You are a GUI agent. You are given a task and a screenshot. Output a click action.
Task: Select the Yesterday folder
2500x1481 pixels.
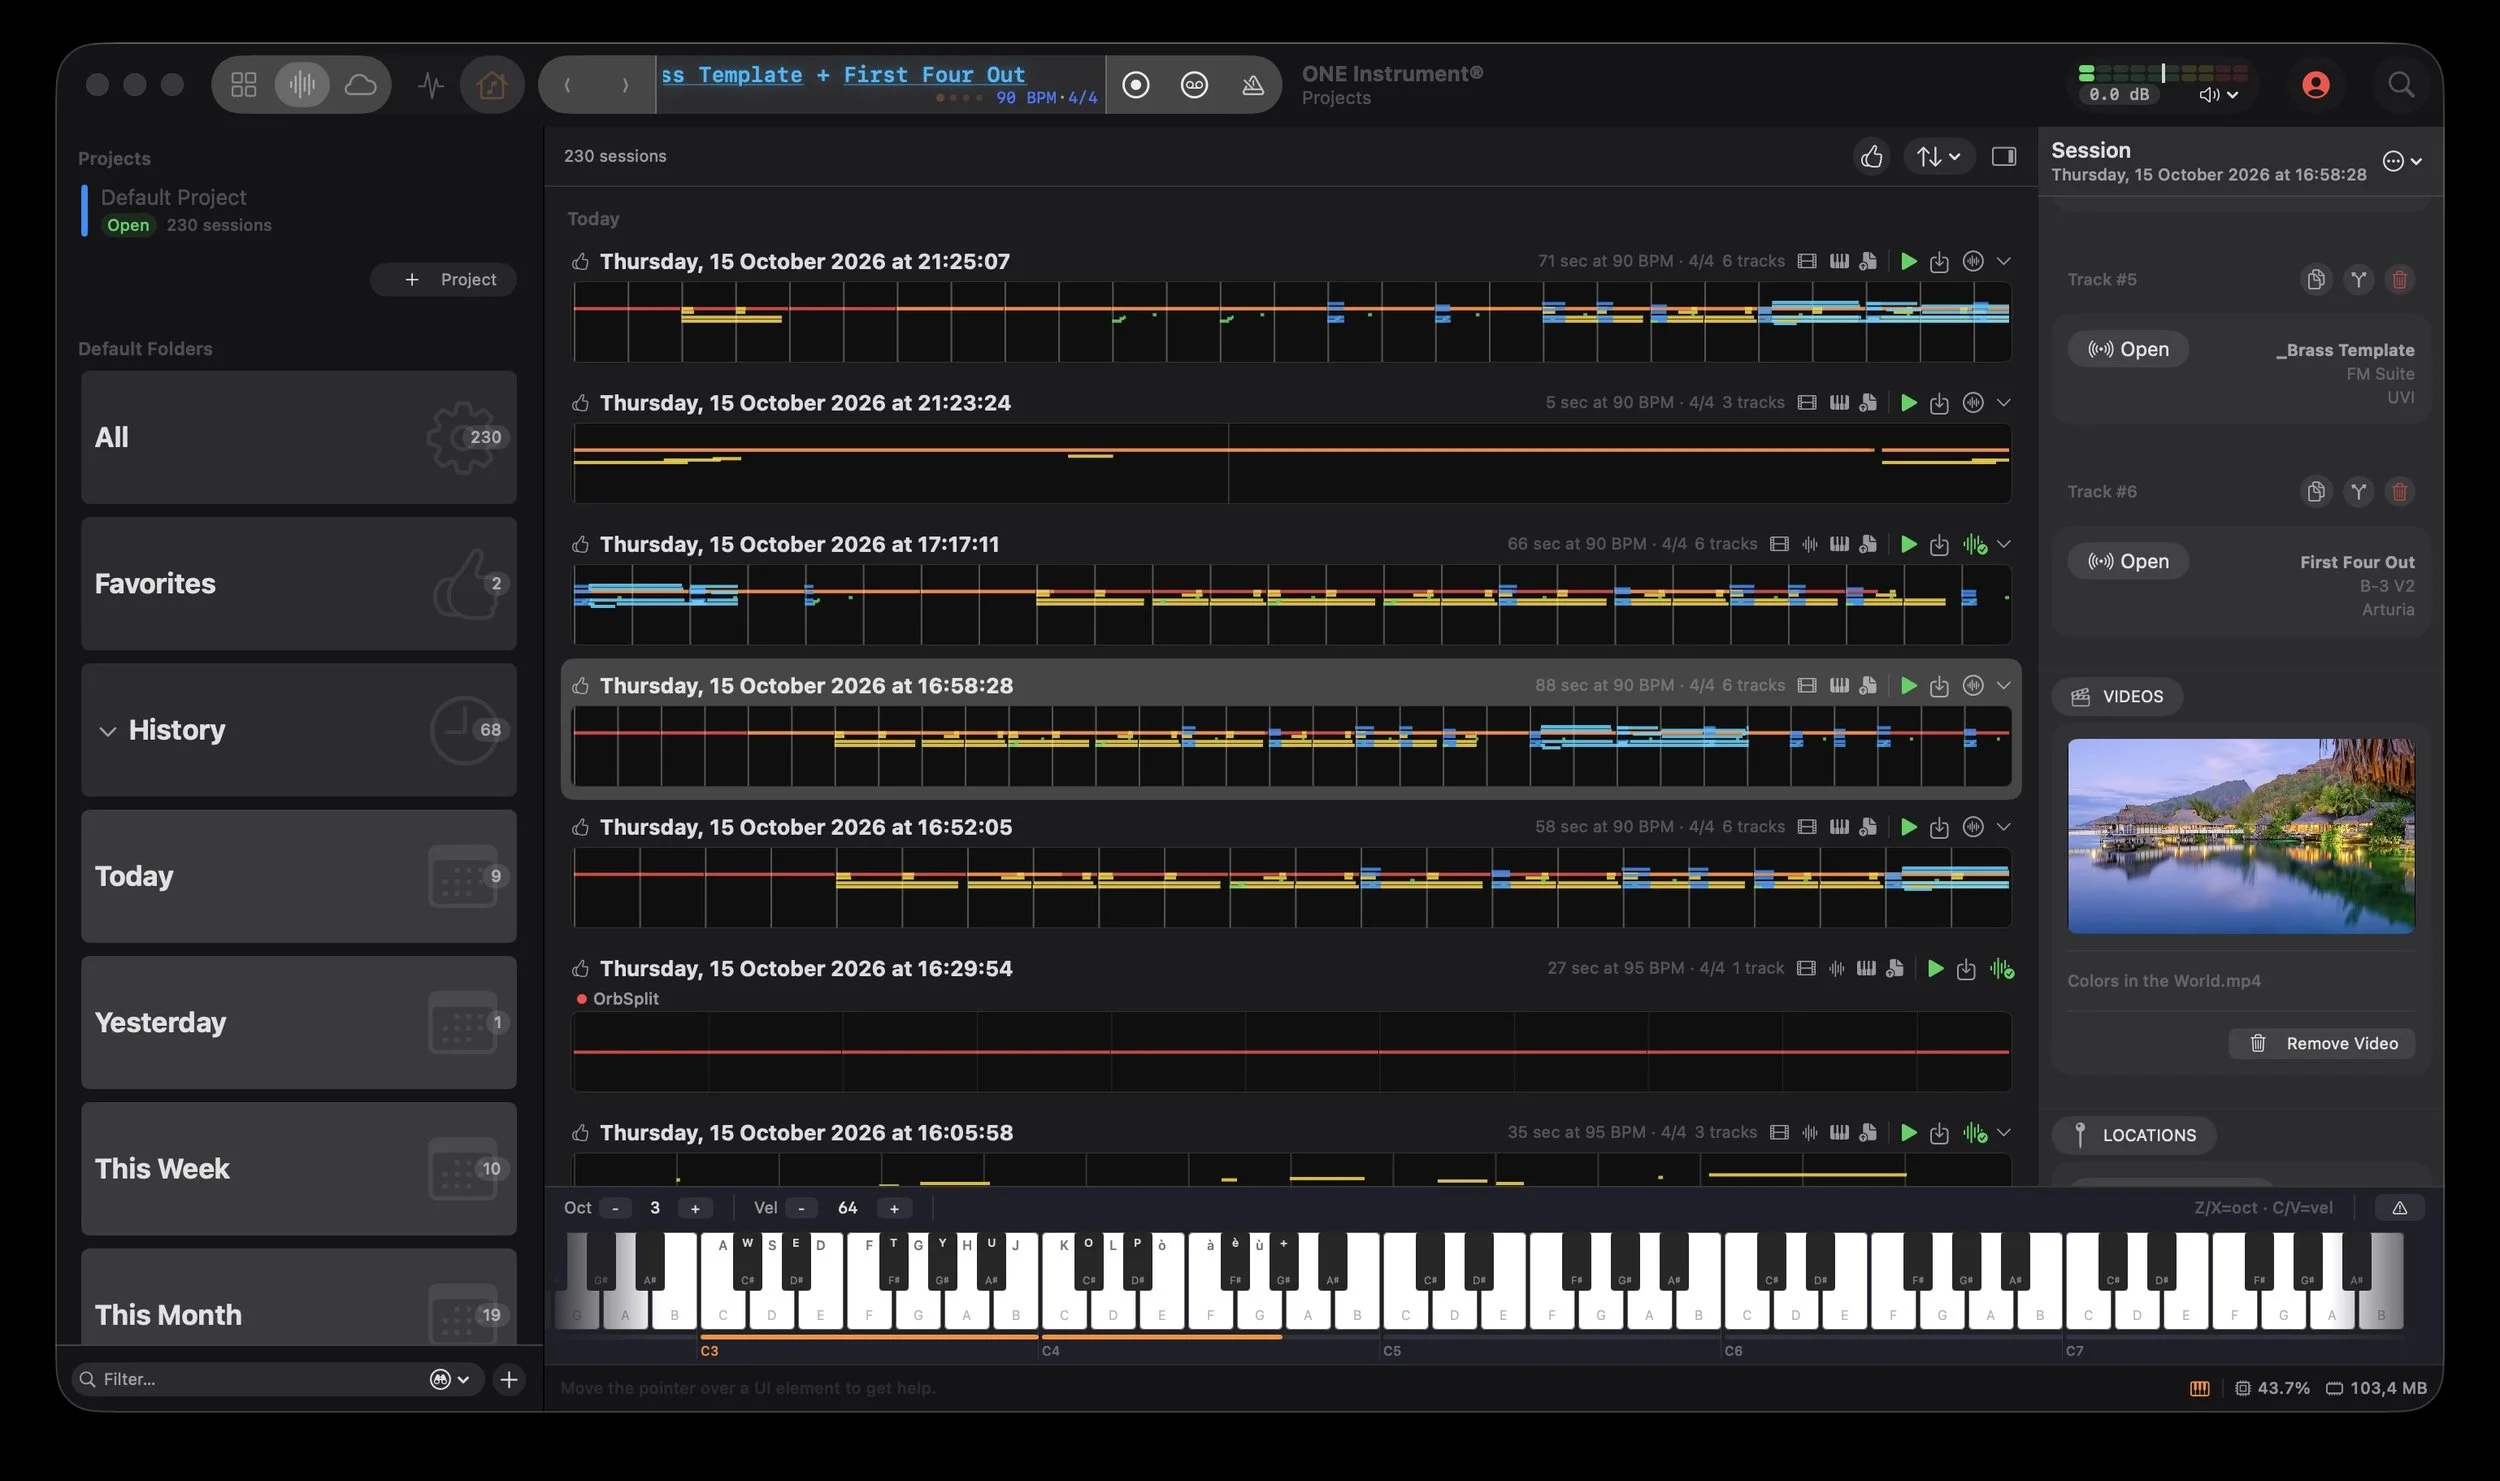click(298, 1022)
